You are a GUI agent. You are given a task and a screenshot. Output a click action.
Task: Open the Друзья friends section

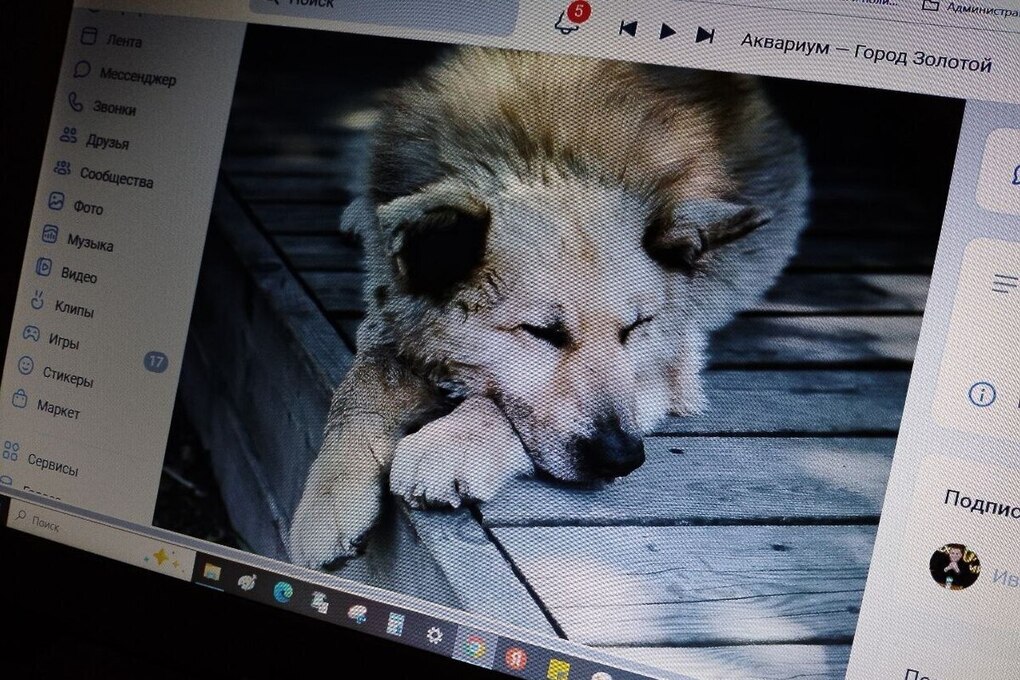tap(106, 141)
